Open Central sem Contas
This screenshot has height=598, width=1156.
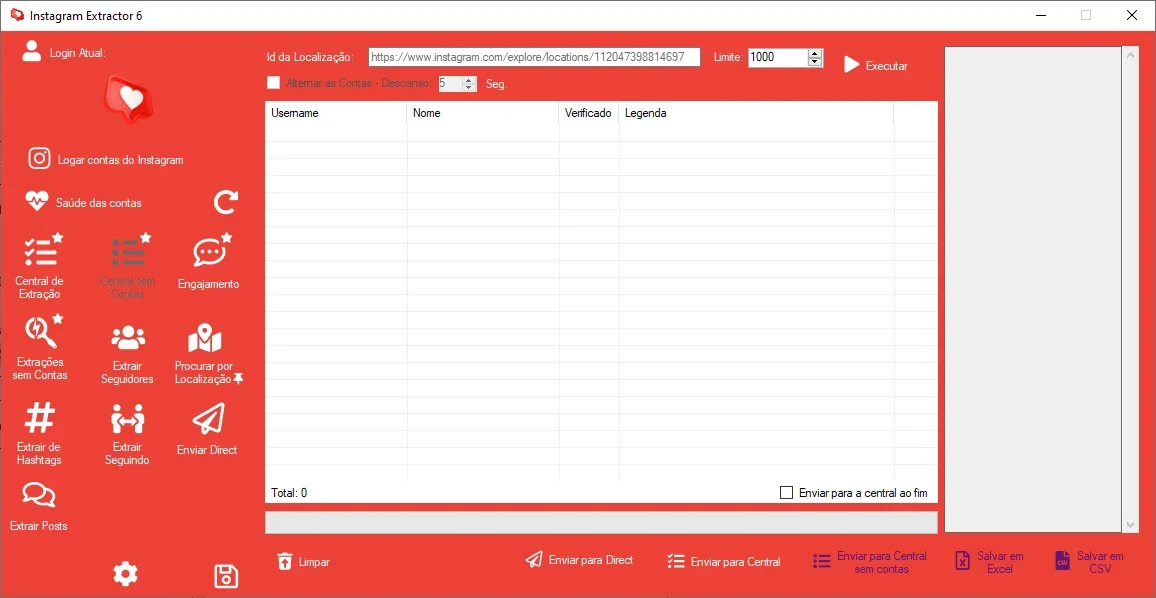tap(128, 265)
